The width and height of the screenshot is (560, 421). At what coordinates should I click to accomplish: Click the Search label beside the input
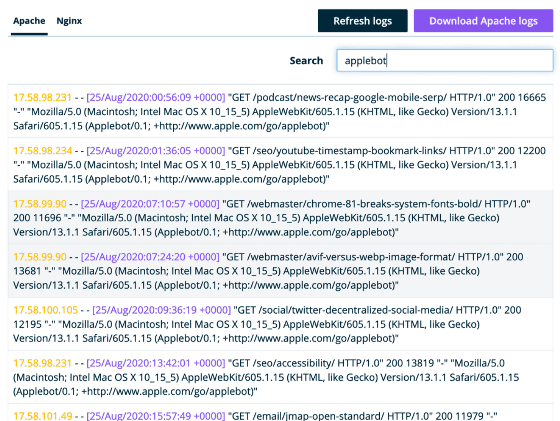coord(306,61)
